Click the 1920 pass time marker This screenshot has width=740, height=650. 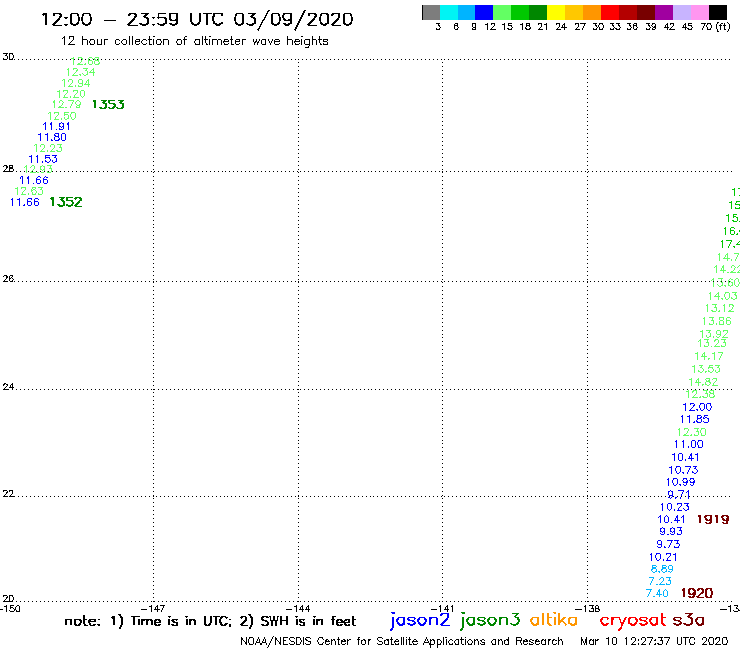697,593
